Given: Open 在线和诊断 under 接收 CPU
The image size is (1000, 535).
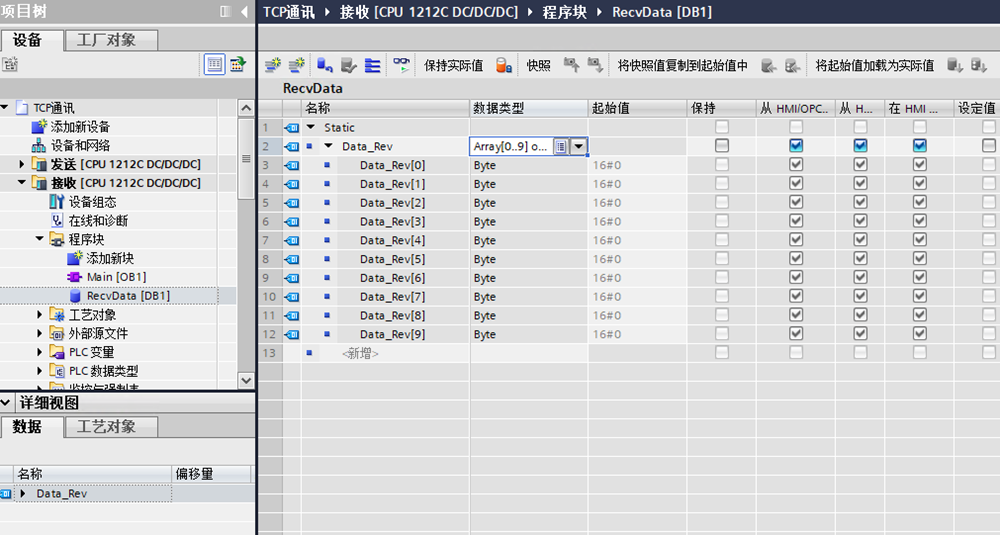Looking at the screenshot, I should [97, 220].
